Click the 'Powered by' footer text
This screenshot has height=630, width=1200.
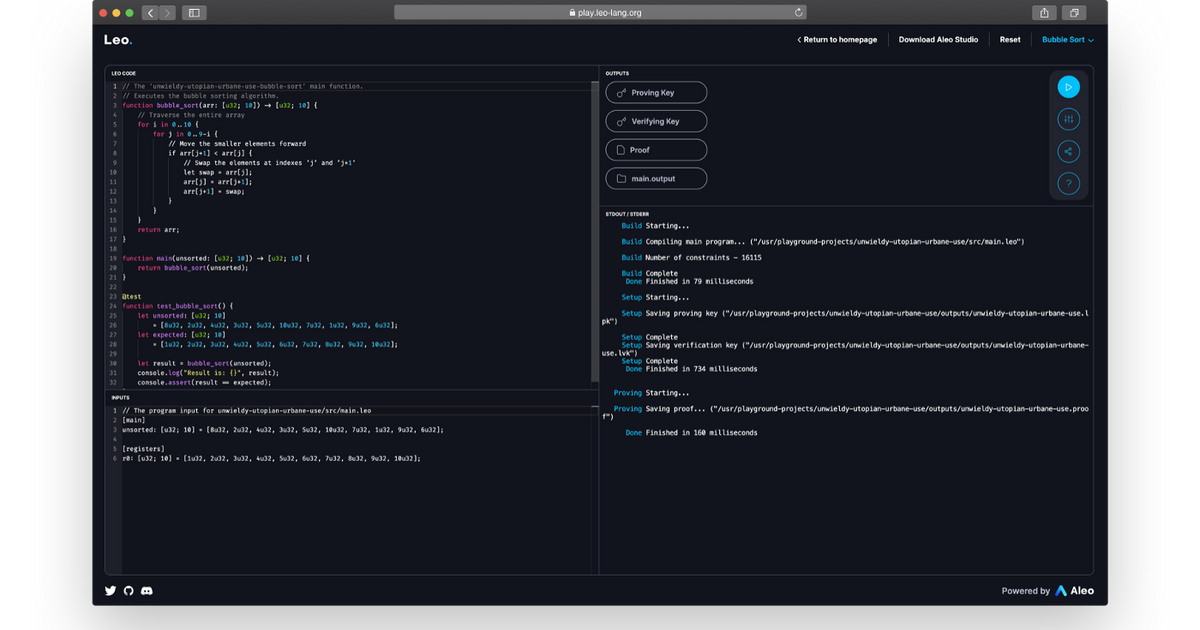(x=1026, y=591)
